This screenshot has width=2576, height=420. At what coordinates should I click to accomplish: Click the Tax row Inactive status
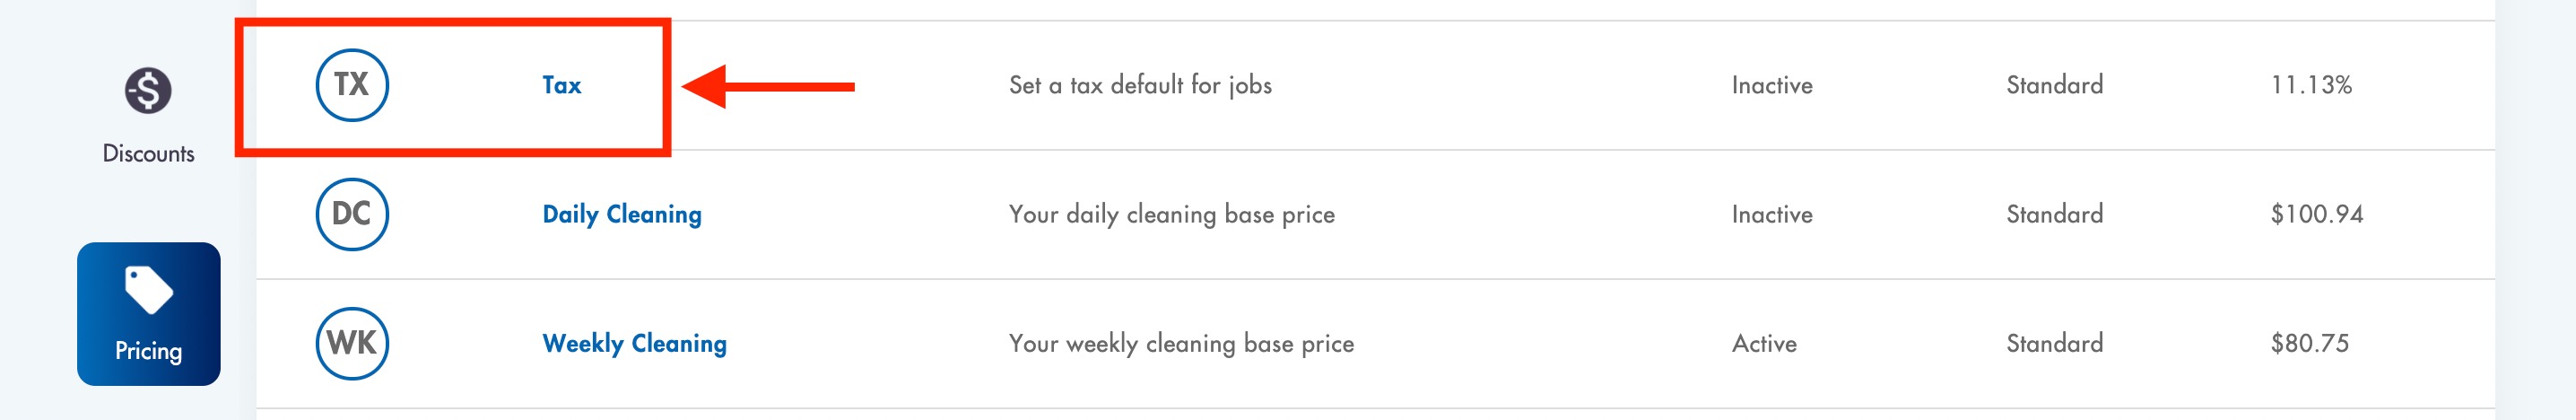pyautogui.click(x=1772, y=85)
